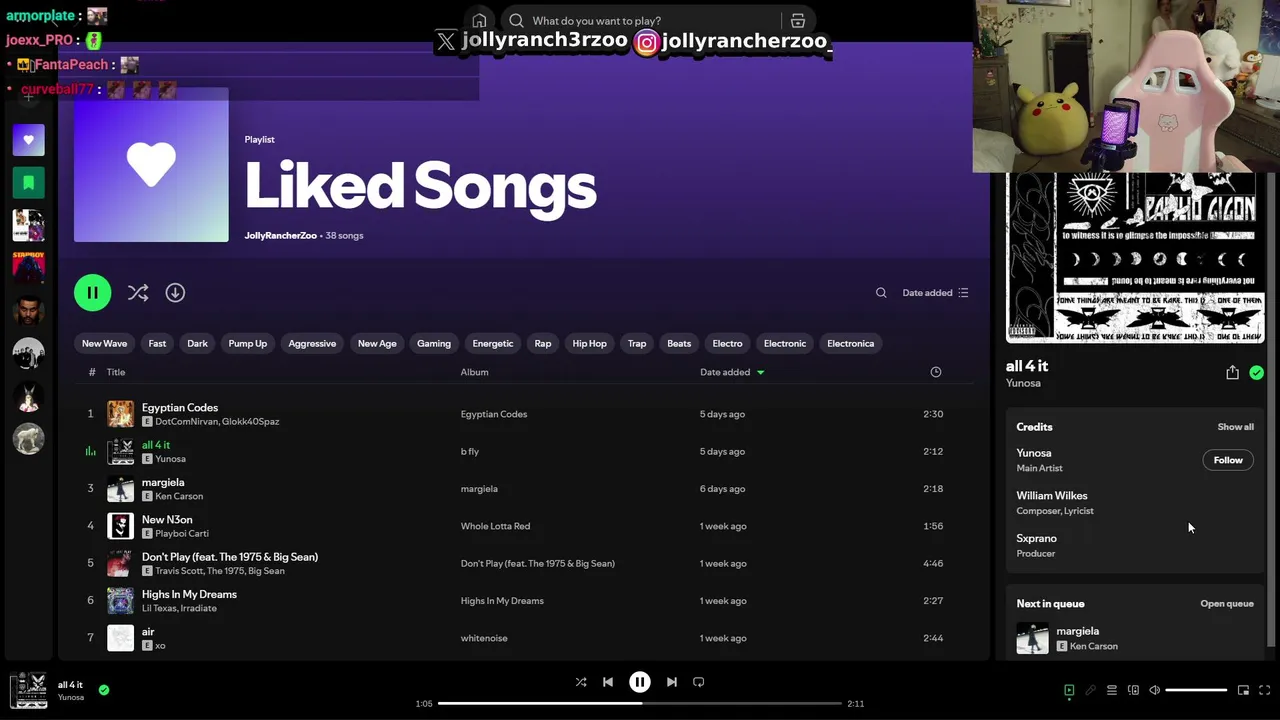Seek within the song progress bar
This screenshot has height=720, width=1280.
pyautogui.click(x=640, y=703)
